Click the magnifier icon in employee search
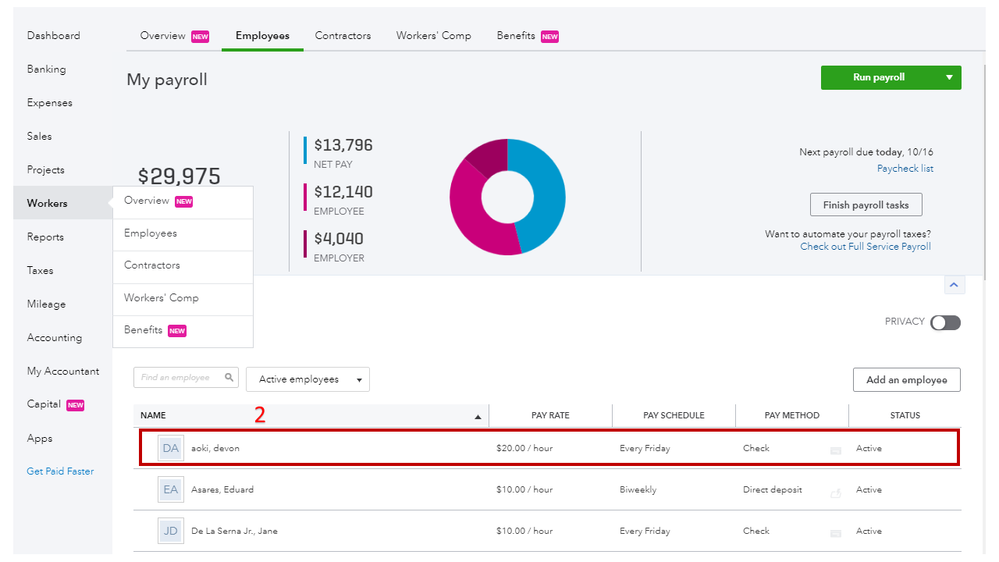 tap(229, 378)
